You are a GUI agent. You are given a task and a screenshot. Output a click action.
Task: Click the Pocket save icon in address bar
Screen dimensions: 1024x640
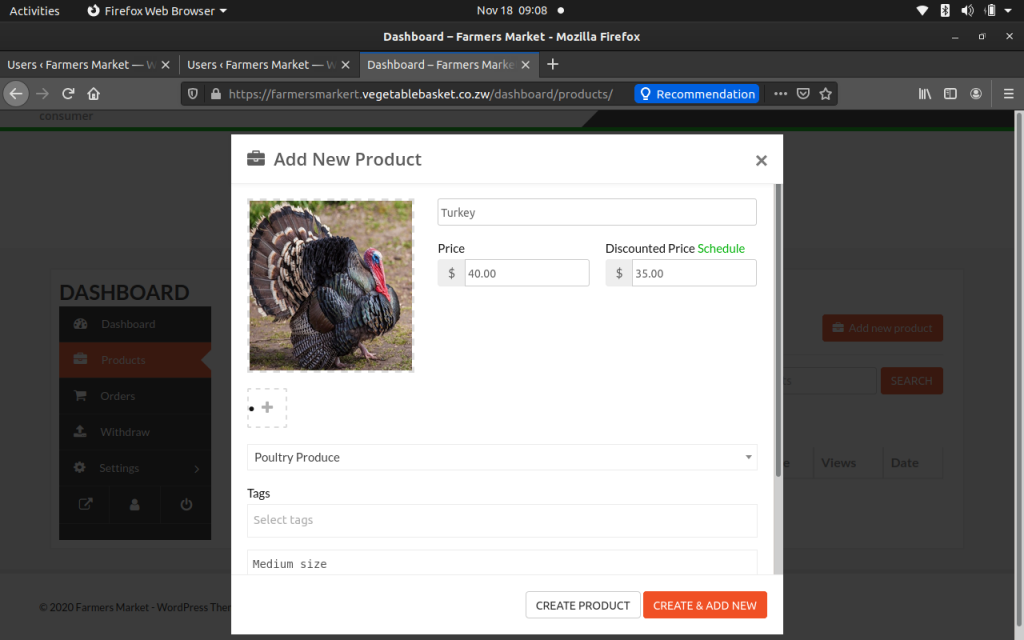coord(803,94)
